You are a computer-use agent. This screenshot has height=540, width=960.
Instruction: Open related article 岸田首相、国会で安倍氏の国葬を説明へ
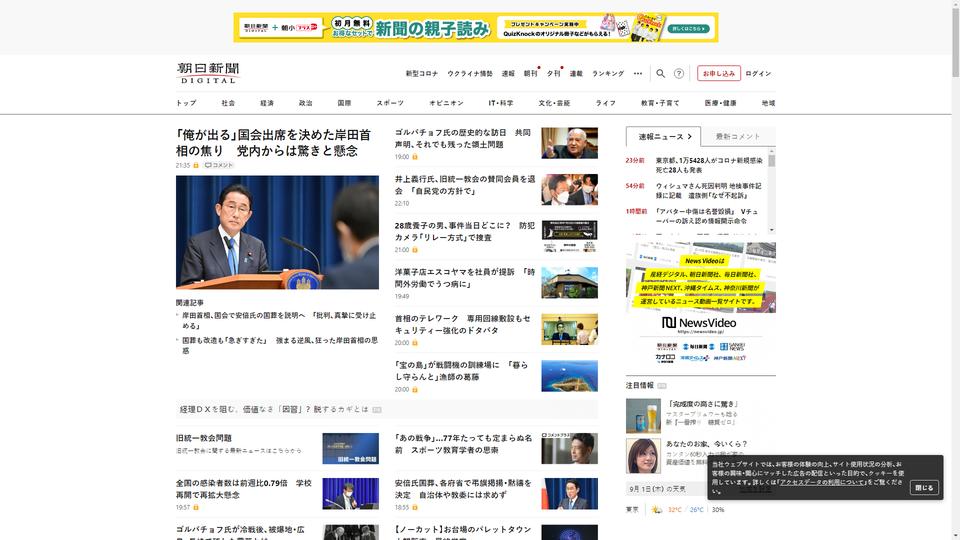279,320
